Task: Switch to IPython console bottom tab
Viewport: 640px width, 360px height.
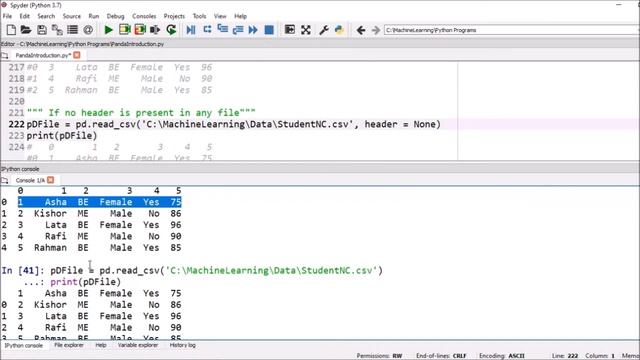Action: (24, 345)
